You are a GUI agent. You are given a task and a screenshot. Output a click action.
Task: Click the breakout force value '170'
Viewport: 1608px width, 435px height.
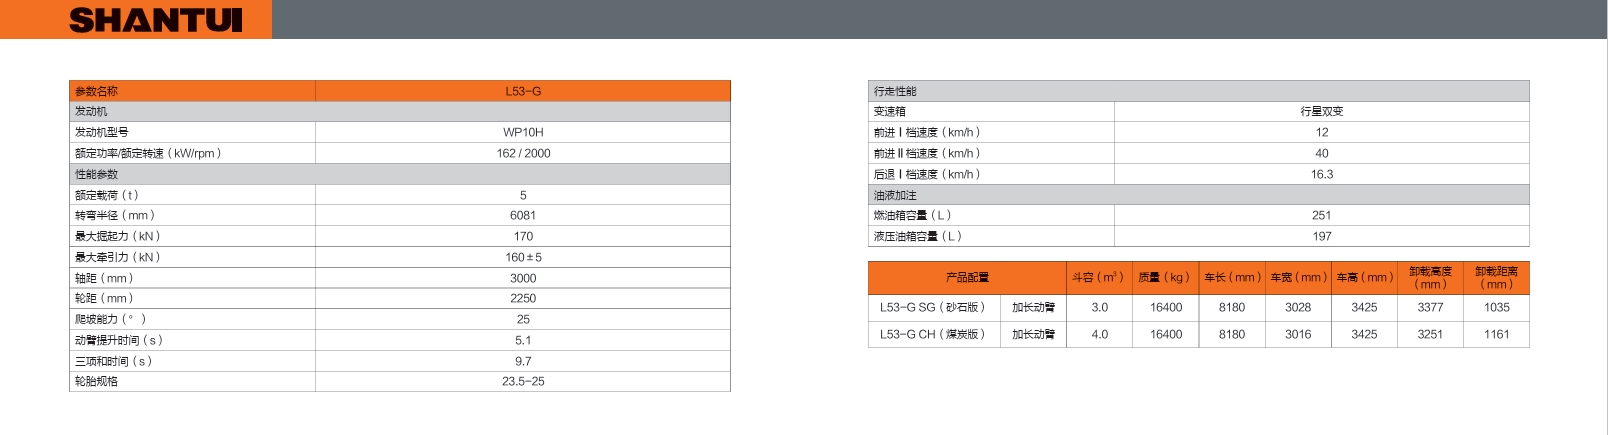click(523, 236)
